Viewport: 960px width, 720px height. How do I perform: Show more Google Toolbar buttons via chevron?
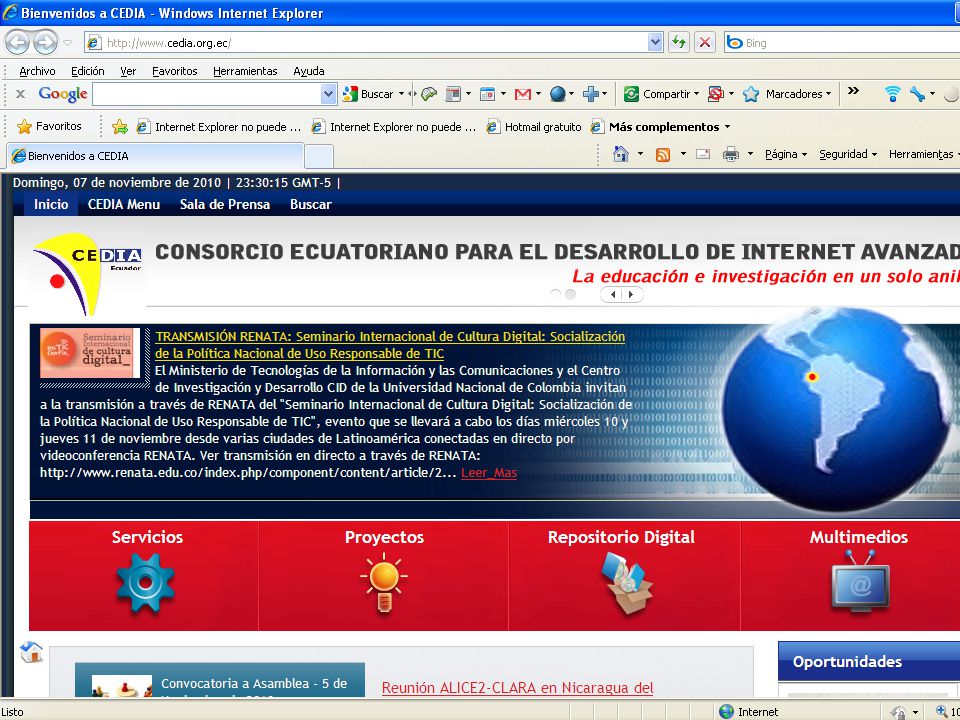point(853,91)
